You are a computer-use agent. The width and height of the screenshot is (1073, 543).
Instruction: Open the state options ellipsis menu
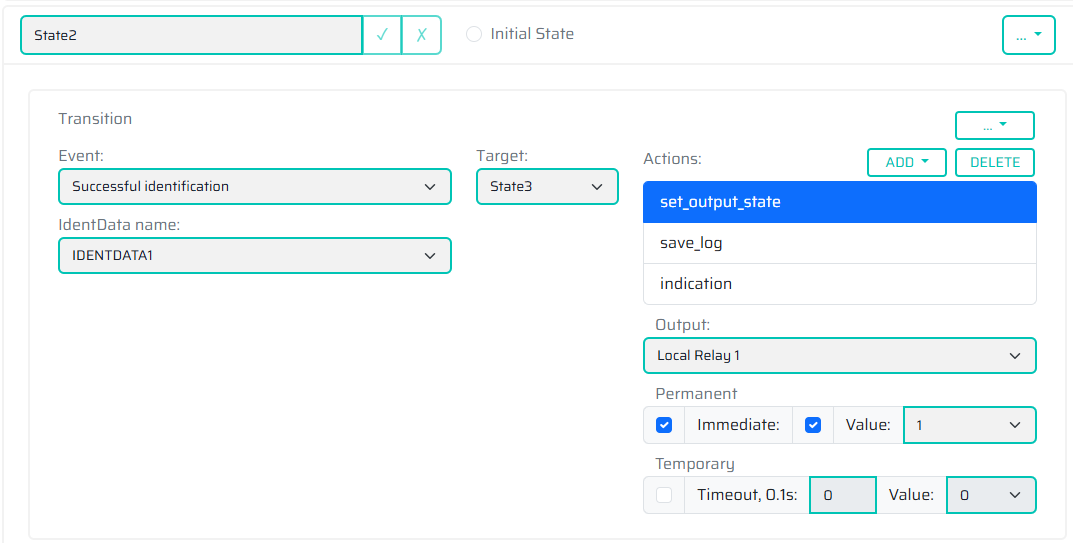1029,35
